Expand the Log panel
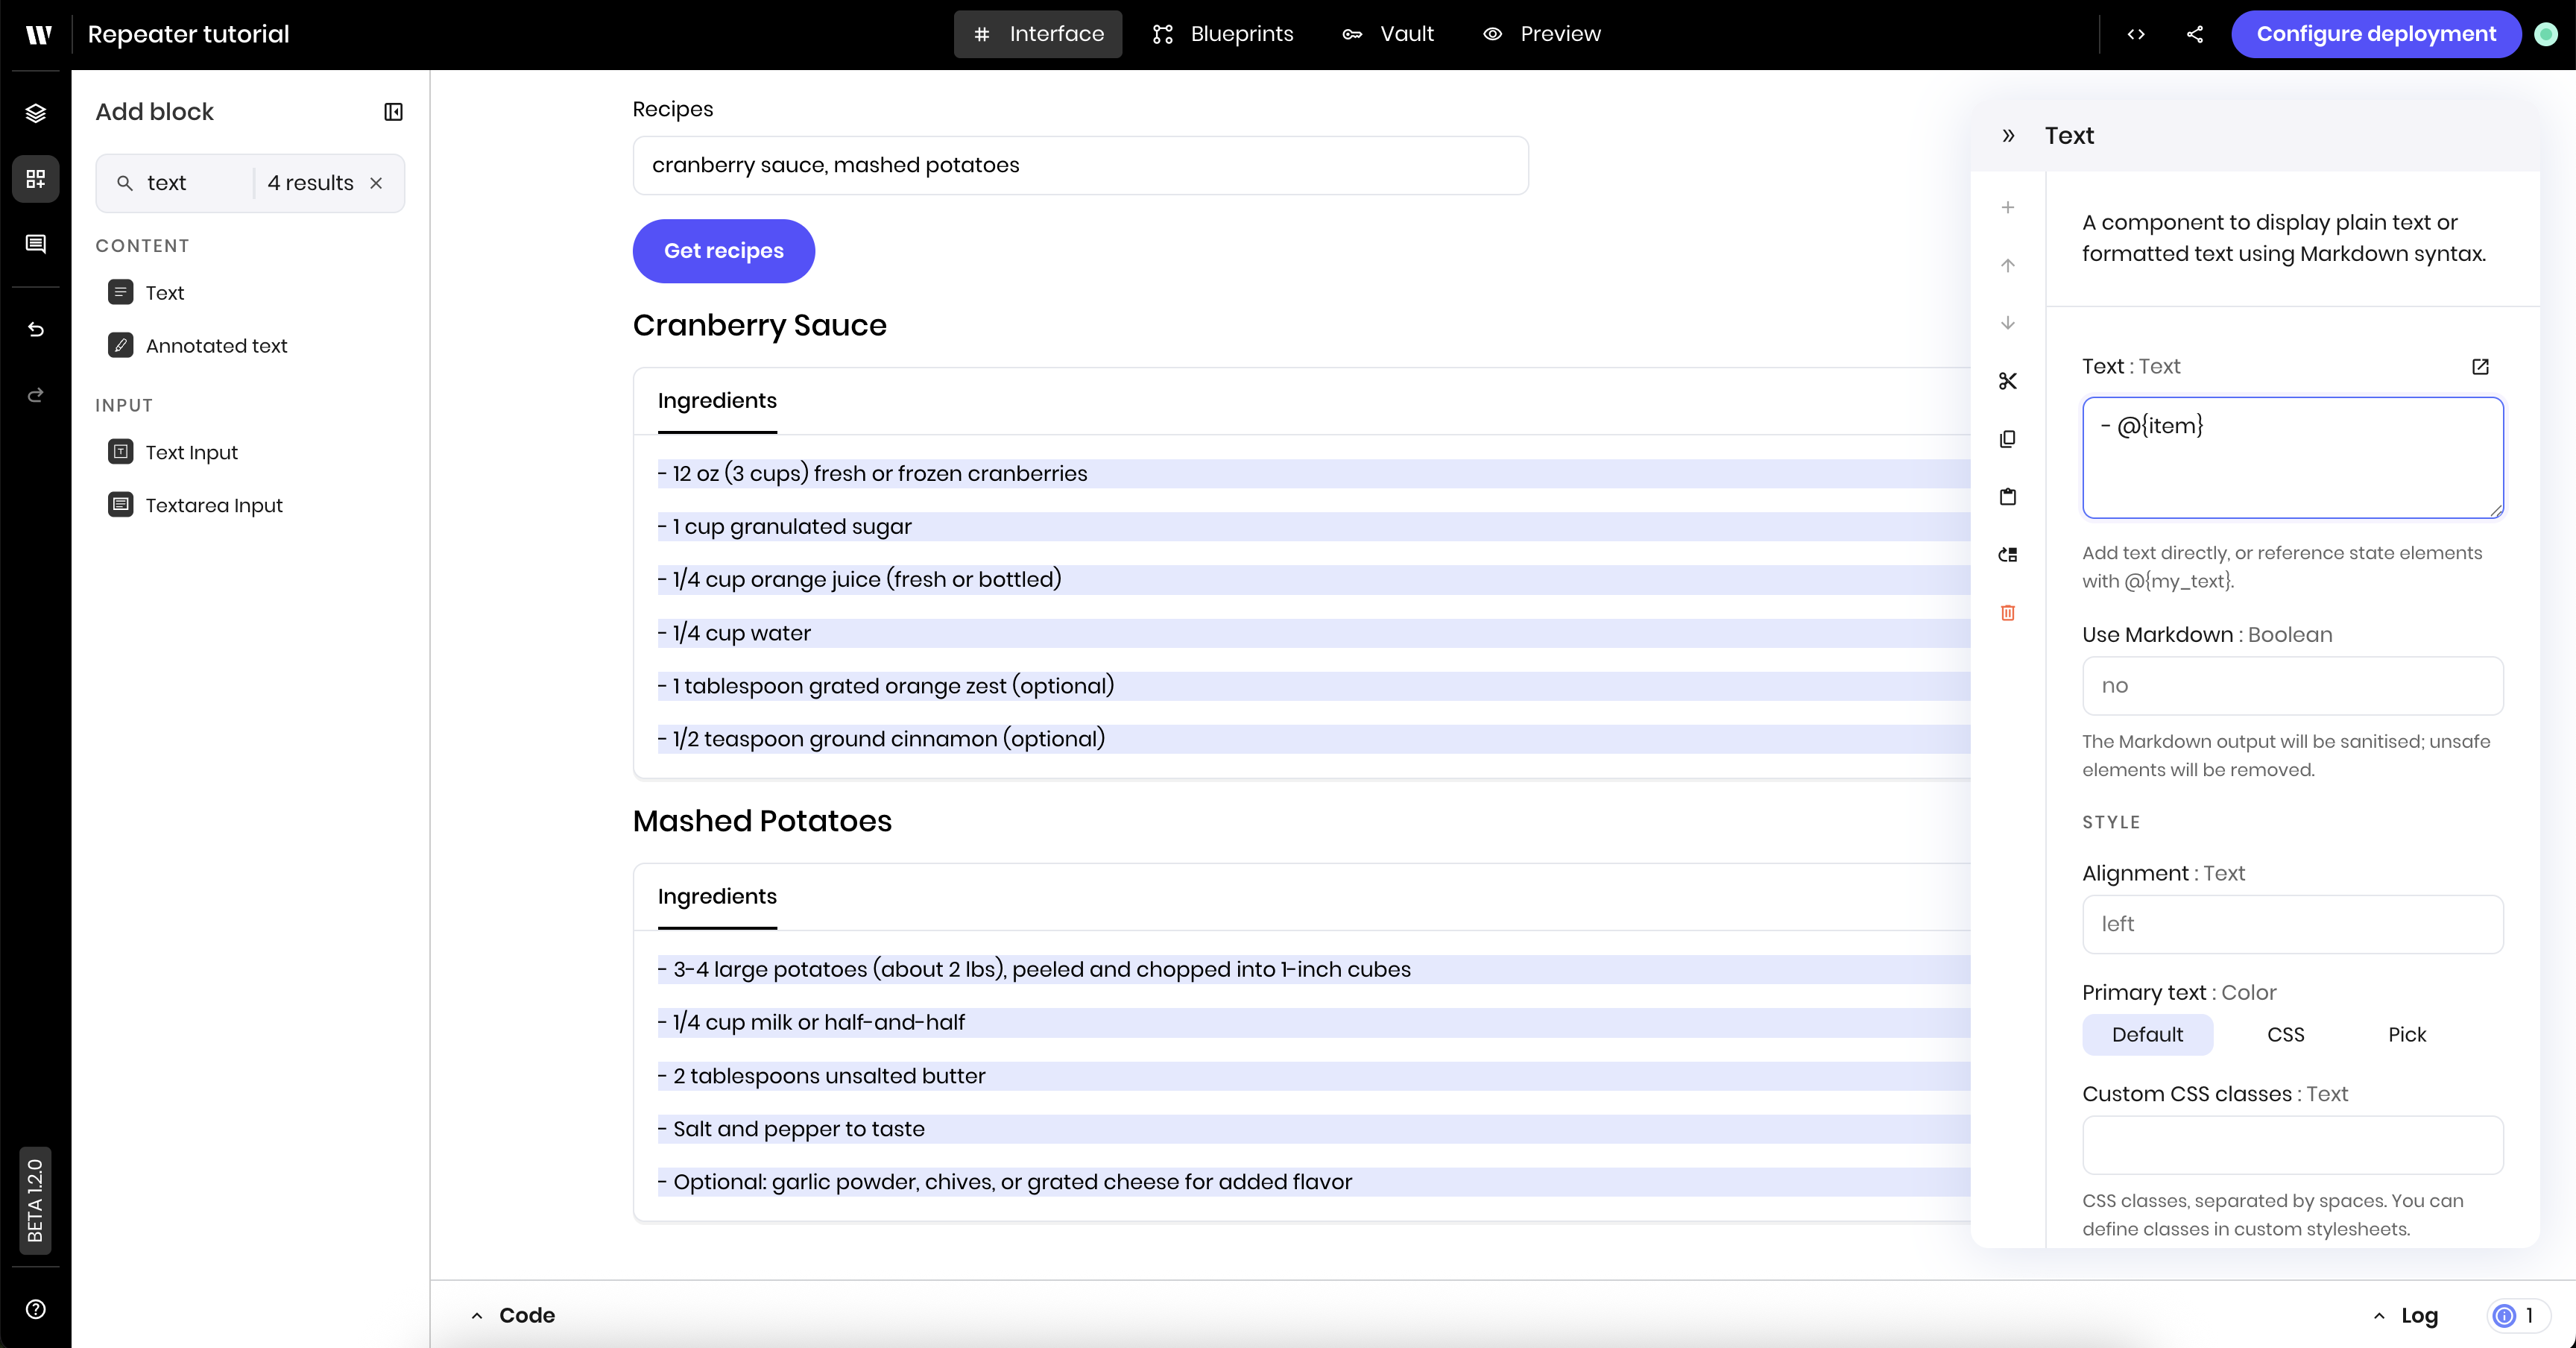This screenshot has height=1348, width=2576. coord(2405,1315)
